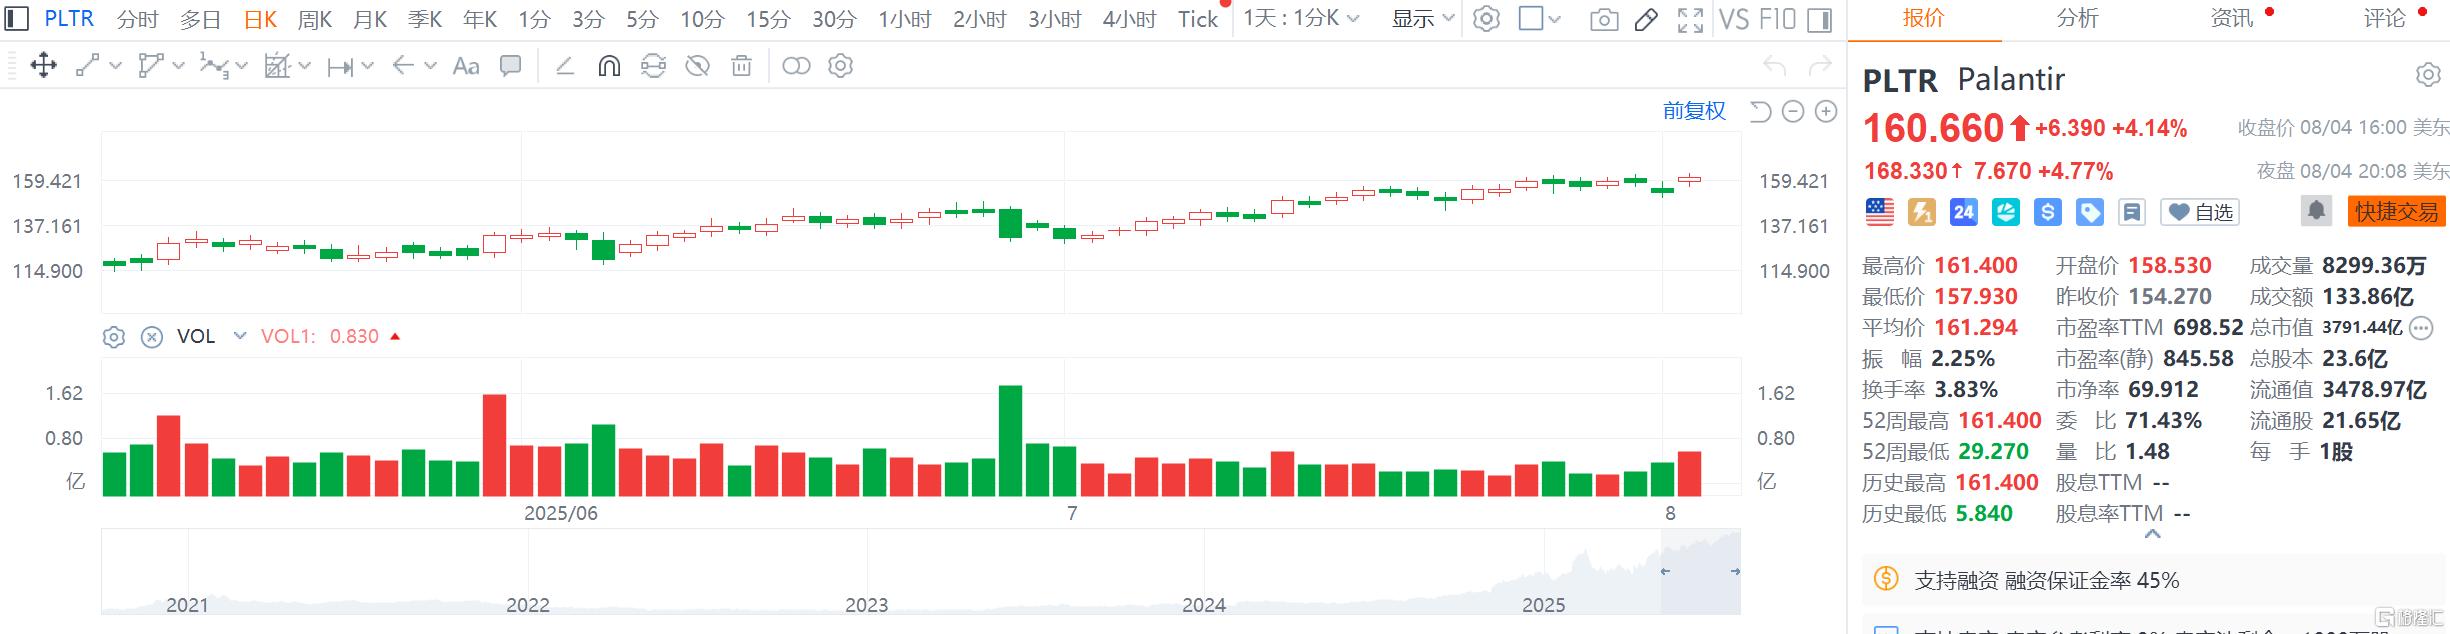Screen dimensions: 2450x634
Task: Add a comment bubble annotation
Action: tap(510, 66)
